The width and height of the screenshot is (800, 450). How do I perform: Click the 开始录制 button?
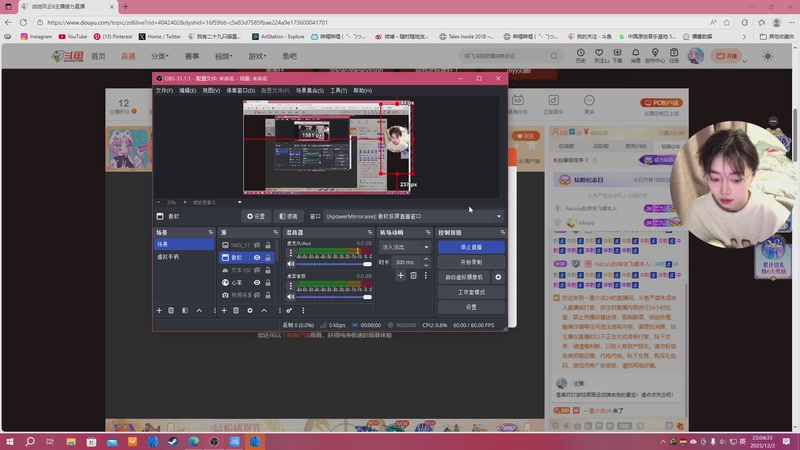(471, 262)
